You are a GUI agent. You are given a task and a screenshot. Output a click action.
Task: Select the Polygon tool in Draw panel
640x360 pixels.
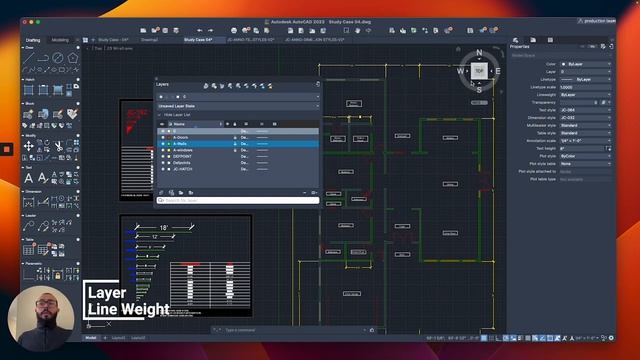tap(73, 58)
